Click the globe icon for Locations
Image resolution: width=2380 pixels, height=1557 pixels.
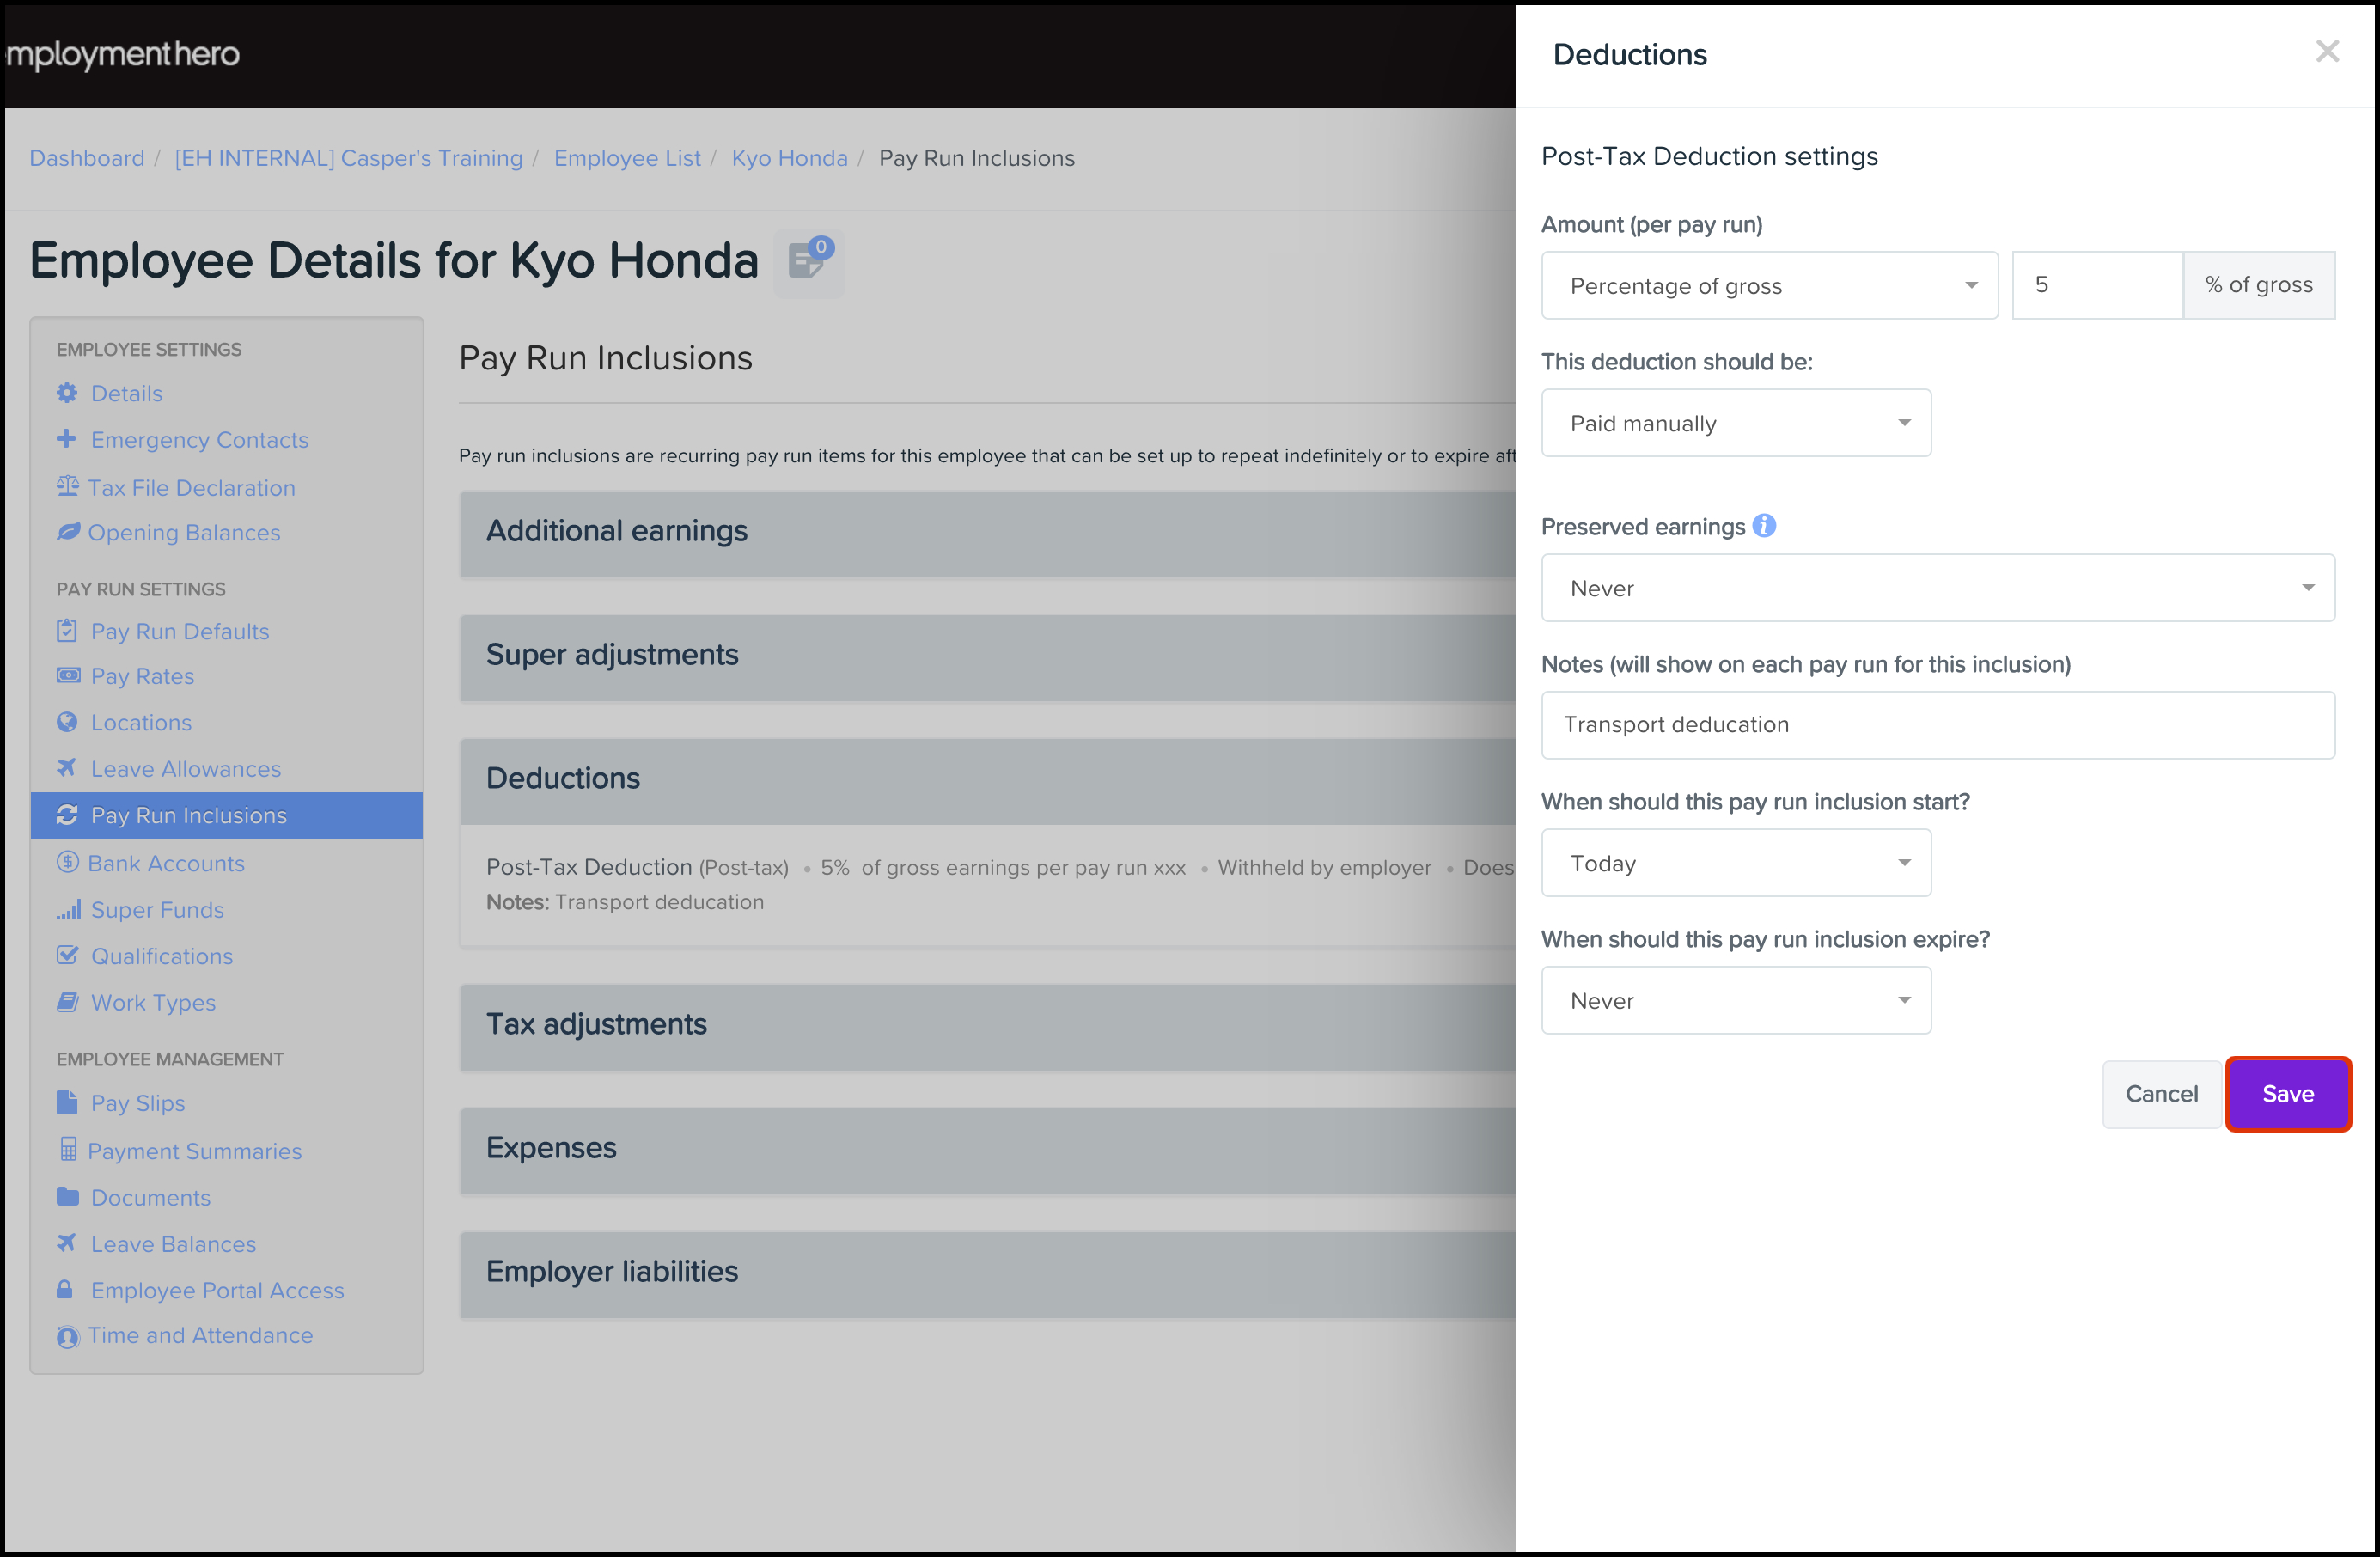click(67, 722)
